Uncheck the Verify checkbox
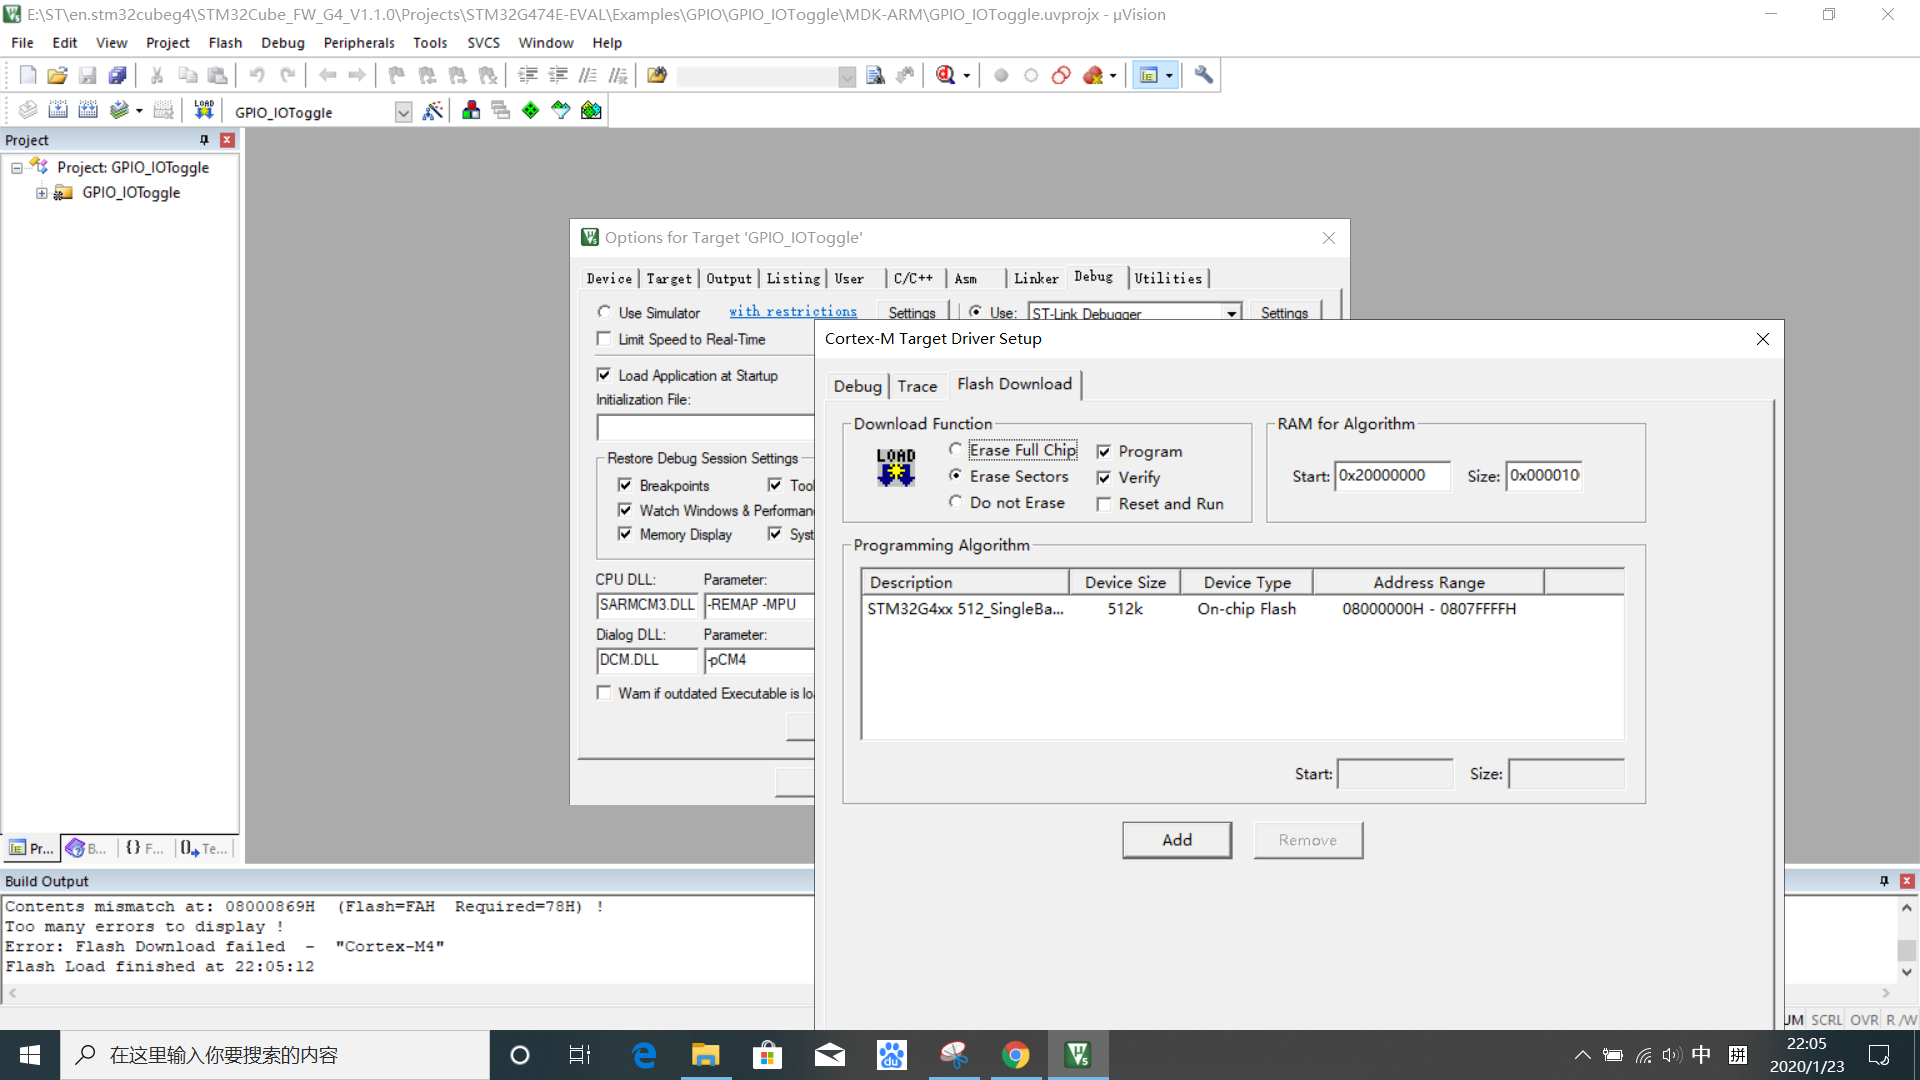Viewport: 1920px width, 1080px height. [x=1104, y=478]
